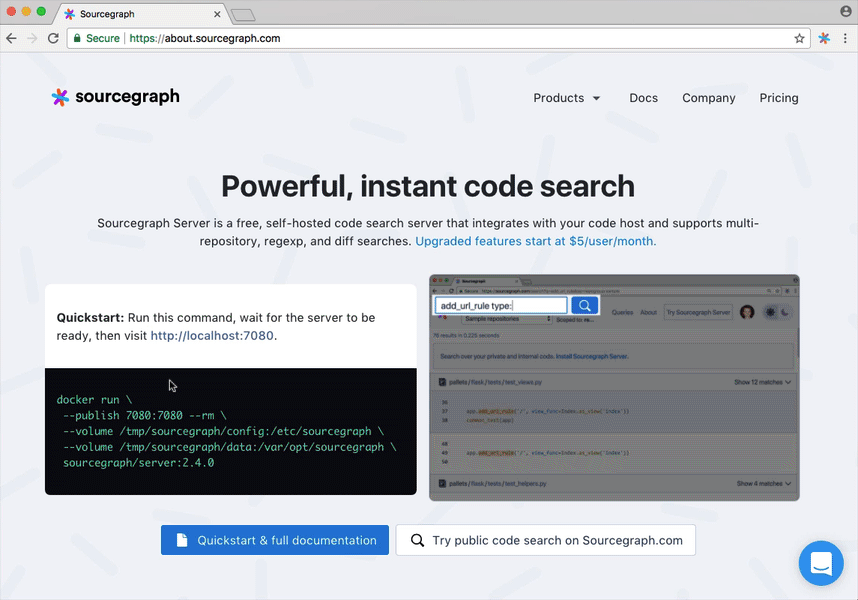858x600 pixels.
Task: Open the chat support bubble
Action: [x=821, y=563]
